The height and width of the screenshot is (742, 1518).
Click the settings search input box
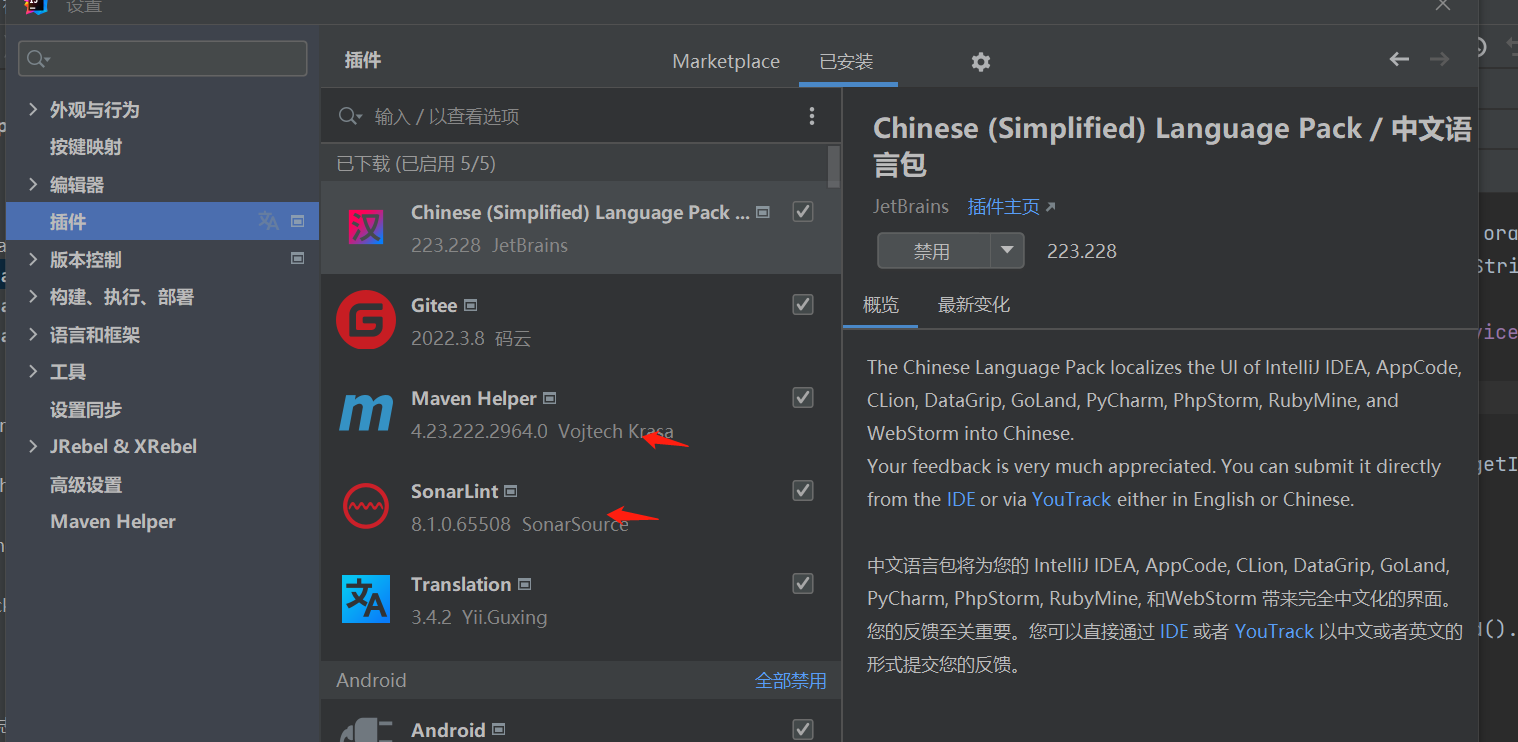click(163, 58)
